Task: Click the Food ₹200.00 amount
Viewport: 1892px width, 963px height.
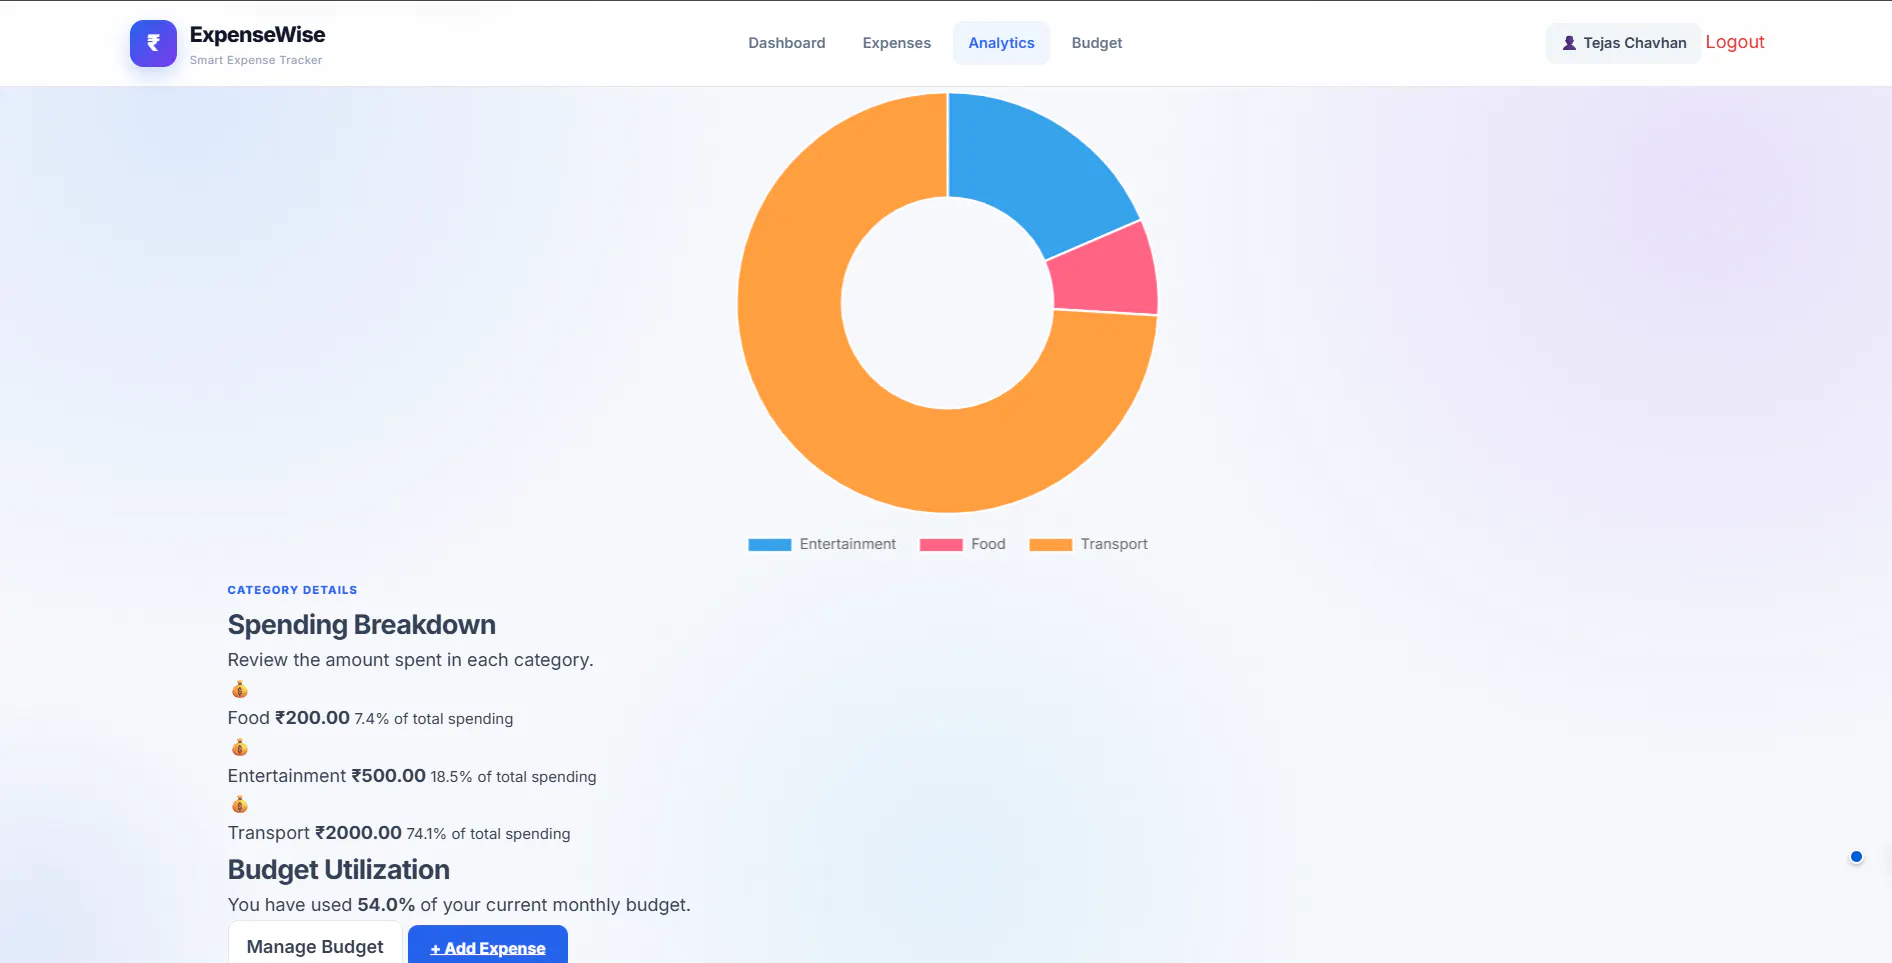Action: point(312,718)
